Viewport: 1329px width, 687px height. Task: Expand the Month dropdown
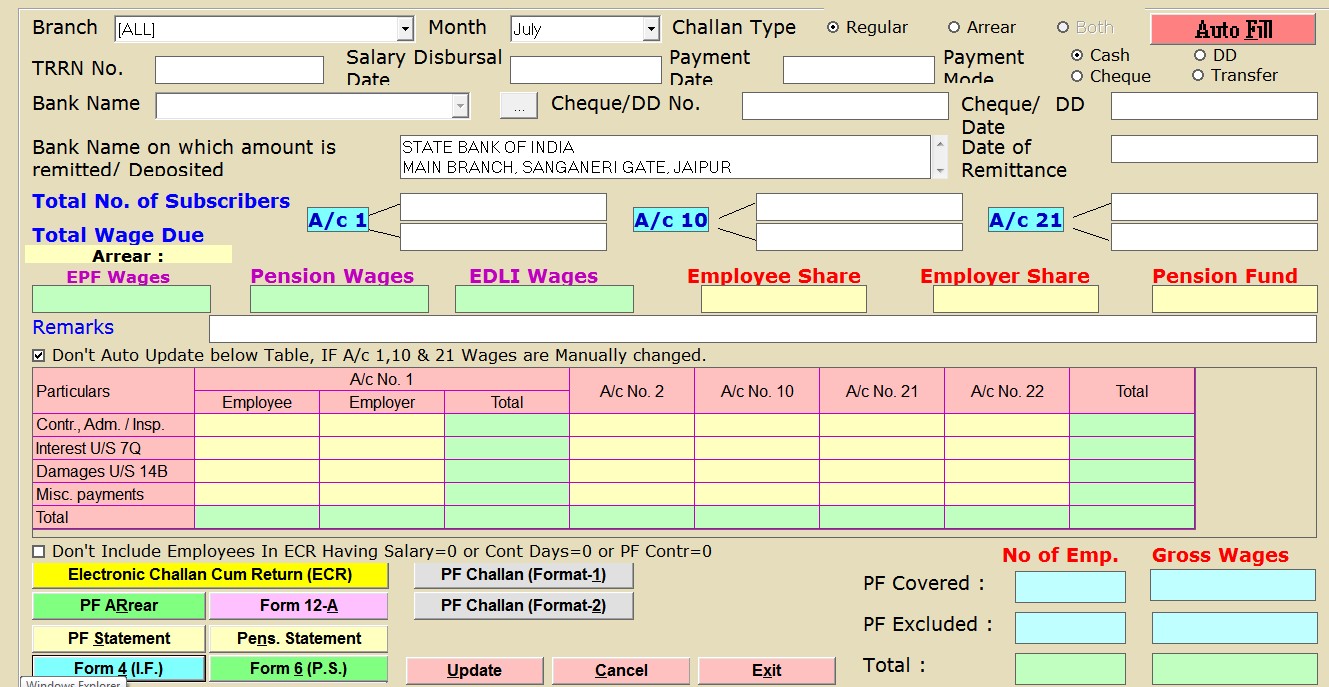click(x=651, y=30)
